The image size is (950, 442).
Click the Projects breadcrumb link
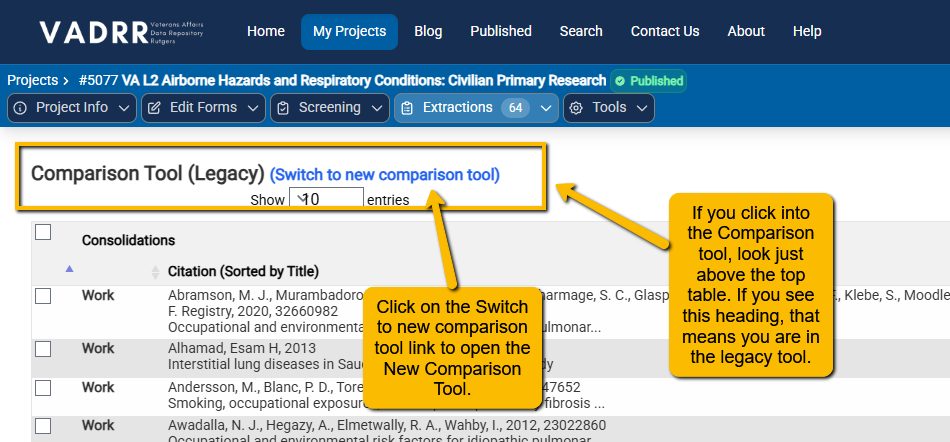coord(33,81)
